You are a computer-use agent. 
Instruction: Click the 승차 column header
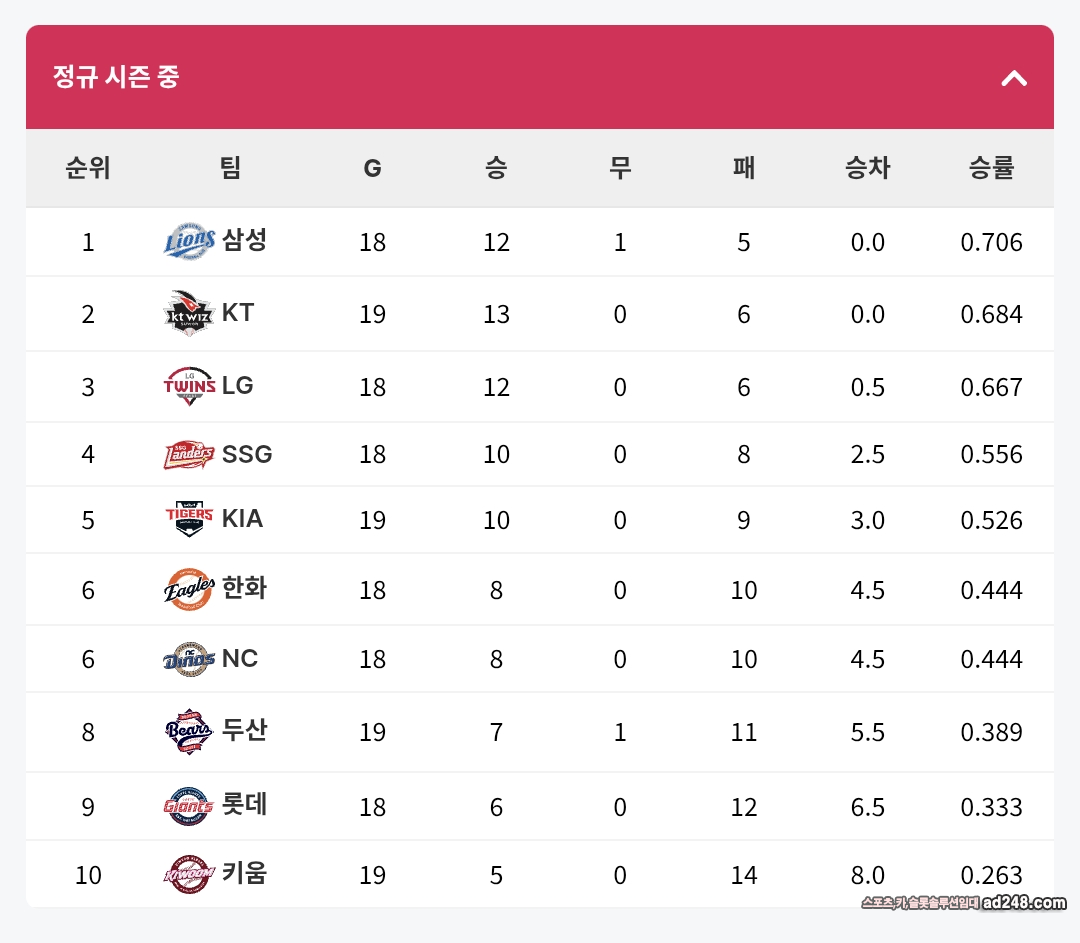(x=867, y=168)
